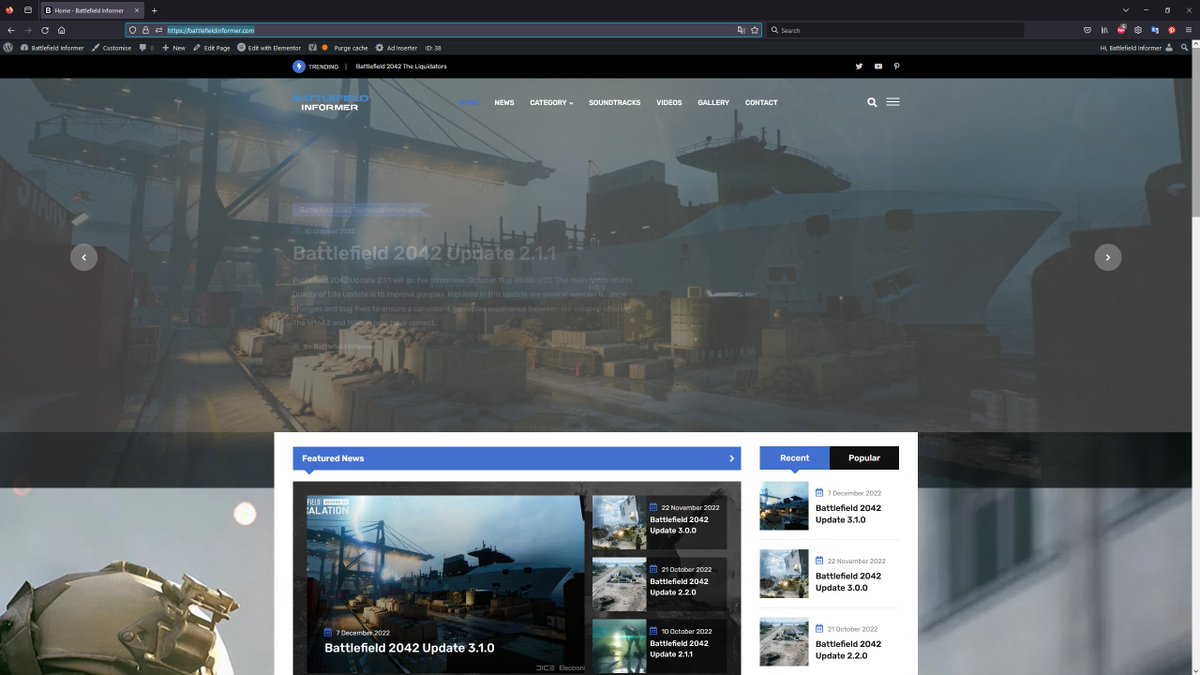This screenshot has height=675, width=1200.
Task: Click the browser Search box
Action: pyautogui.click(x=895, y=30)
